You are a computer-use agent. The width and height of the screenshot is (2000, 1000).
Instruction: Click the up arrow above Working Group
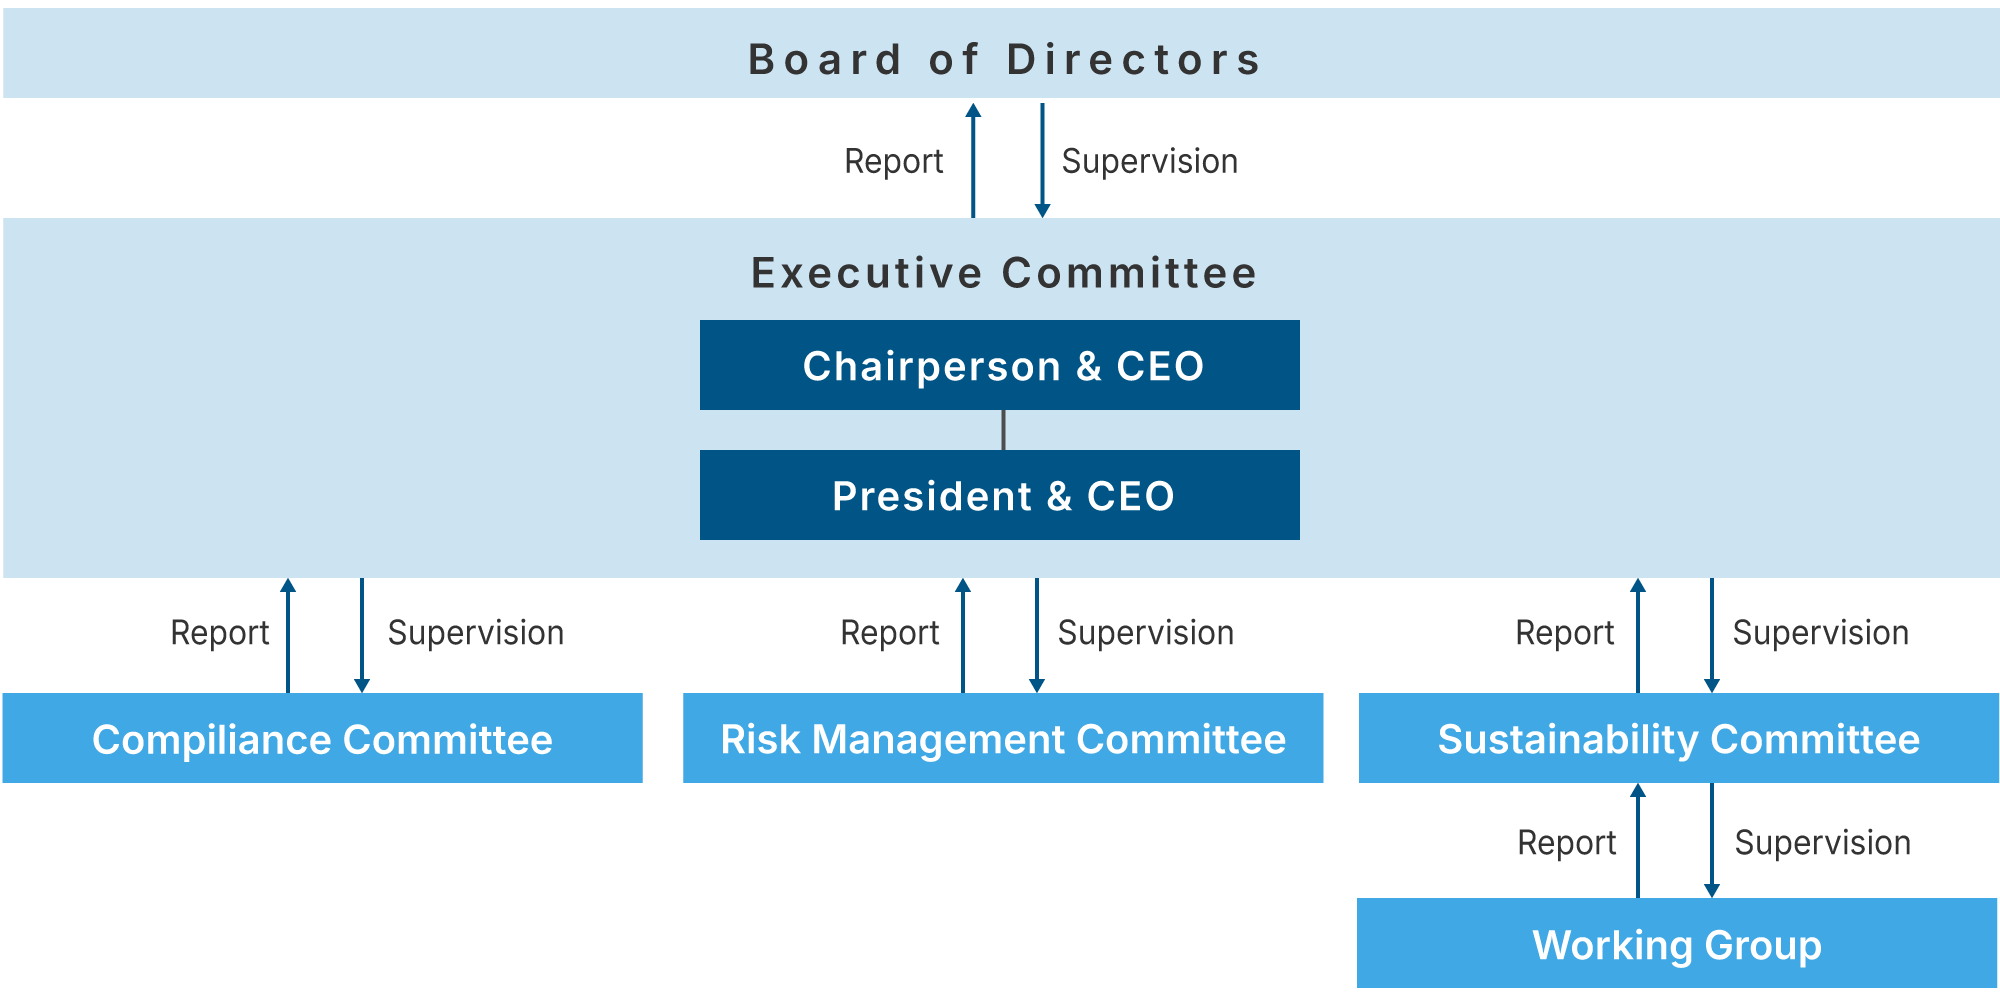pyautogui.click(x=1638, y=841)
